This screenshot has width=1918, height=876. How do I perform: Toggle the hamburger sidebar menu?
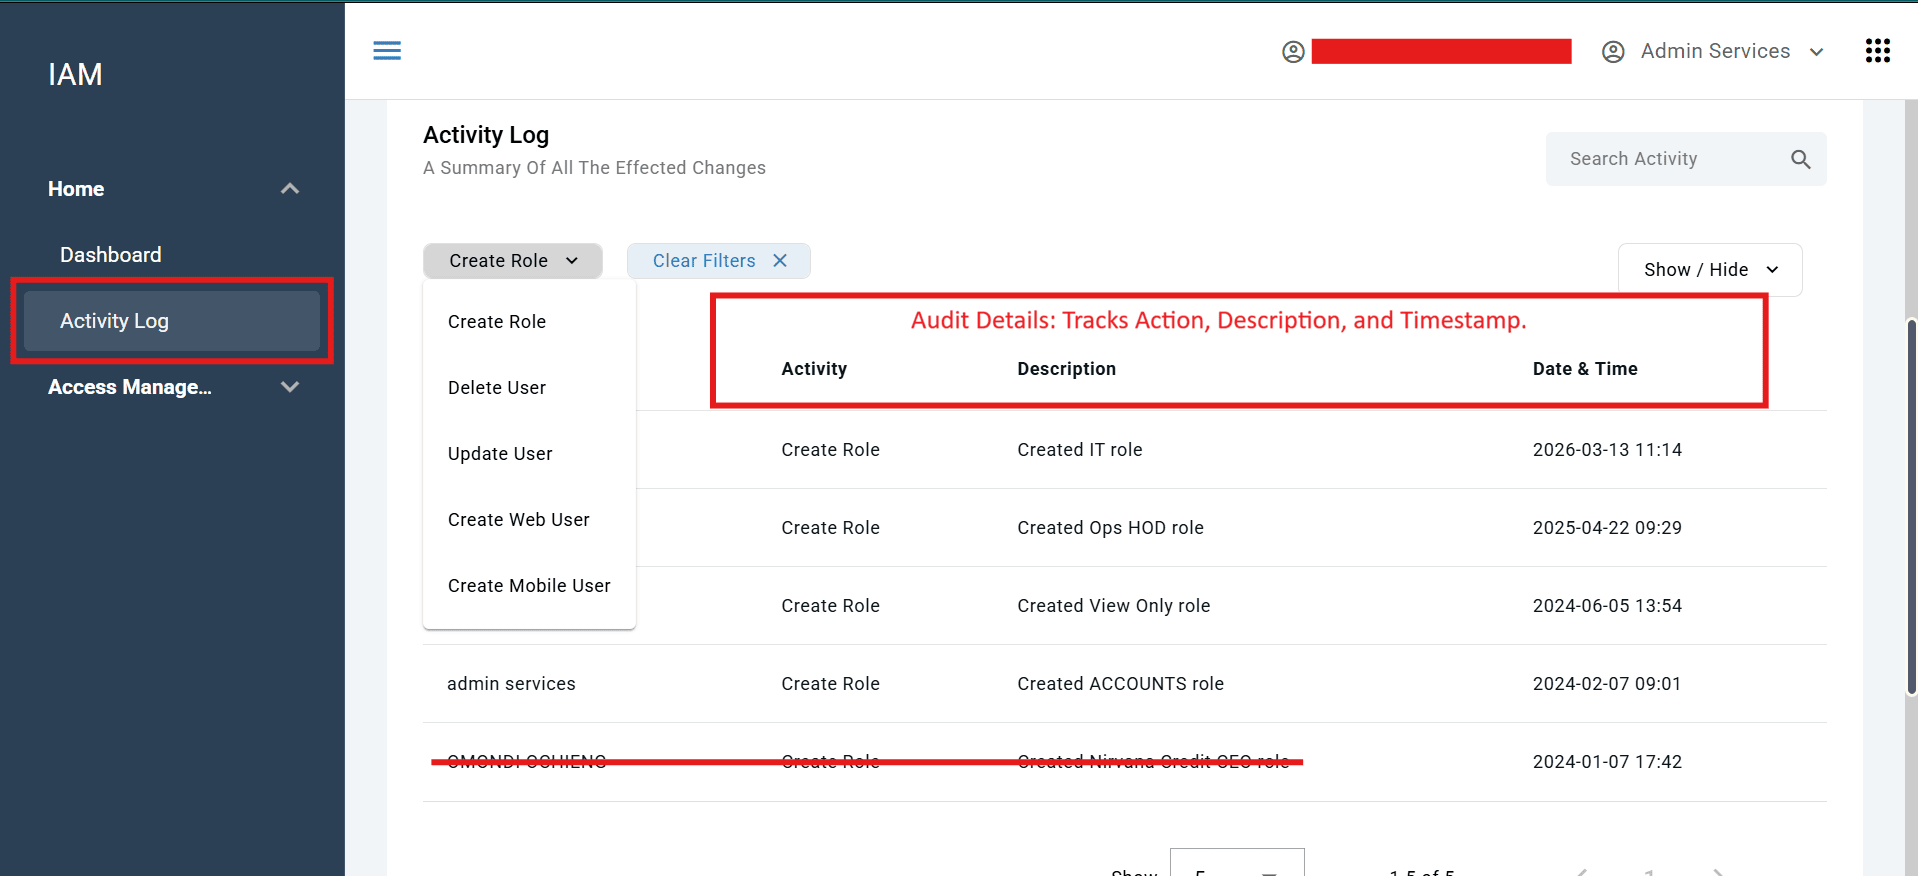387,51
